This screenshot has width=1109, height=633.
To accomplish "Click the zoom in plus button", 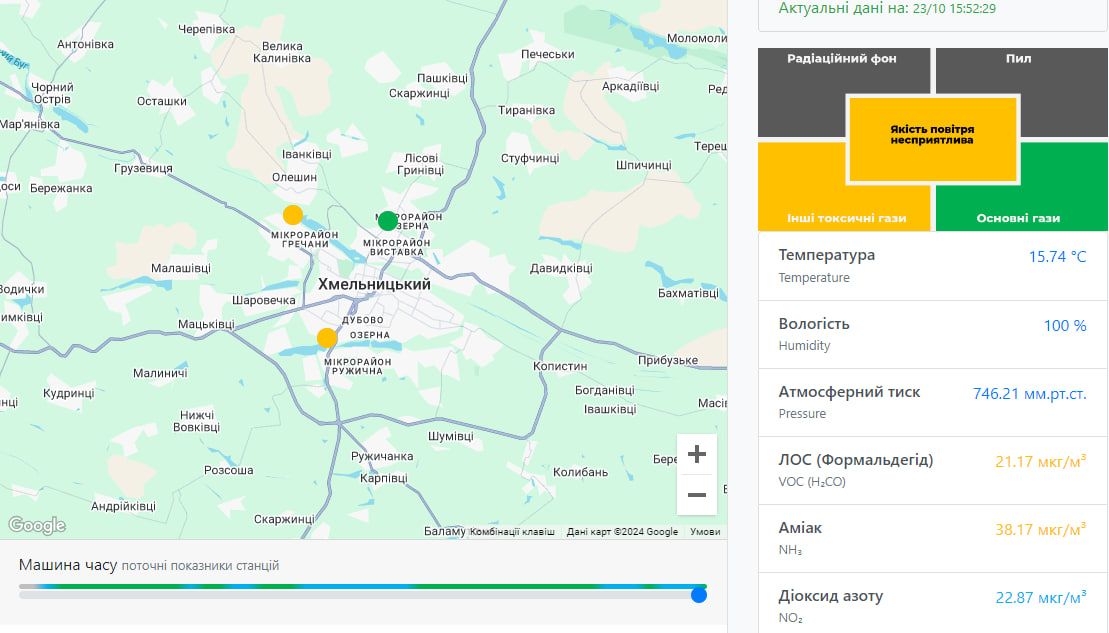I will [697, 454].
